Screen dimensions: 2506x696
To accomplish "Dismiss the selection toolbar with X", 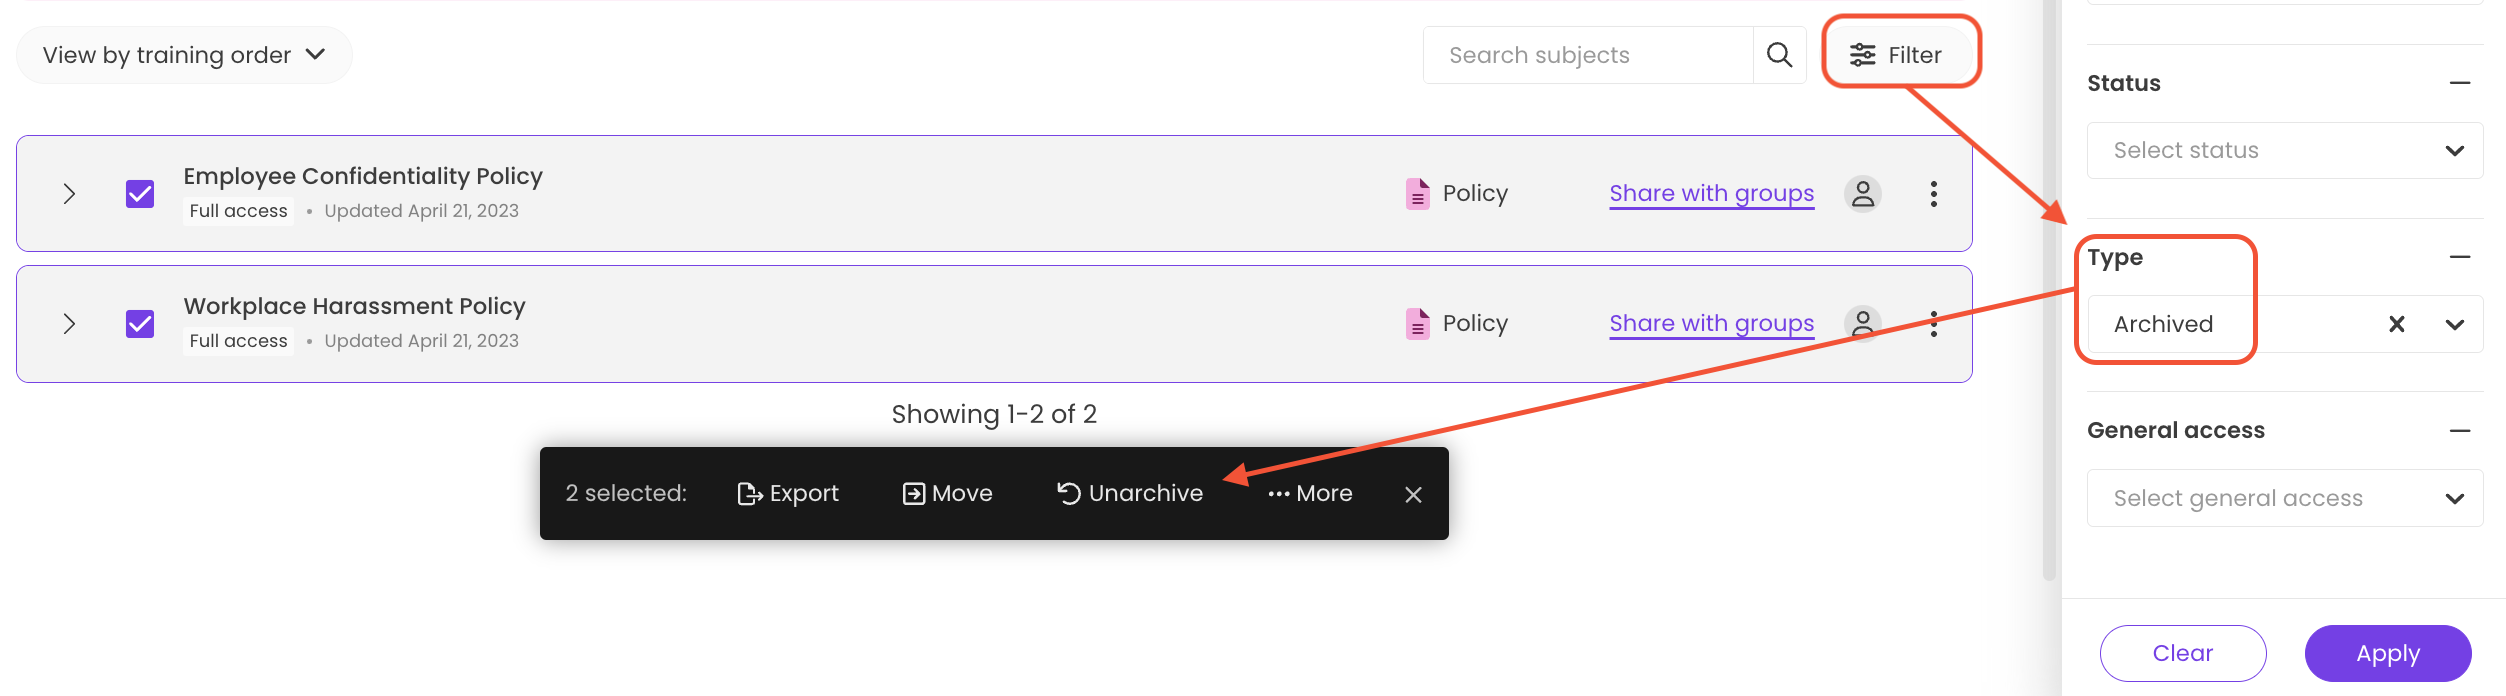I will pos(1413,495).
